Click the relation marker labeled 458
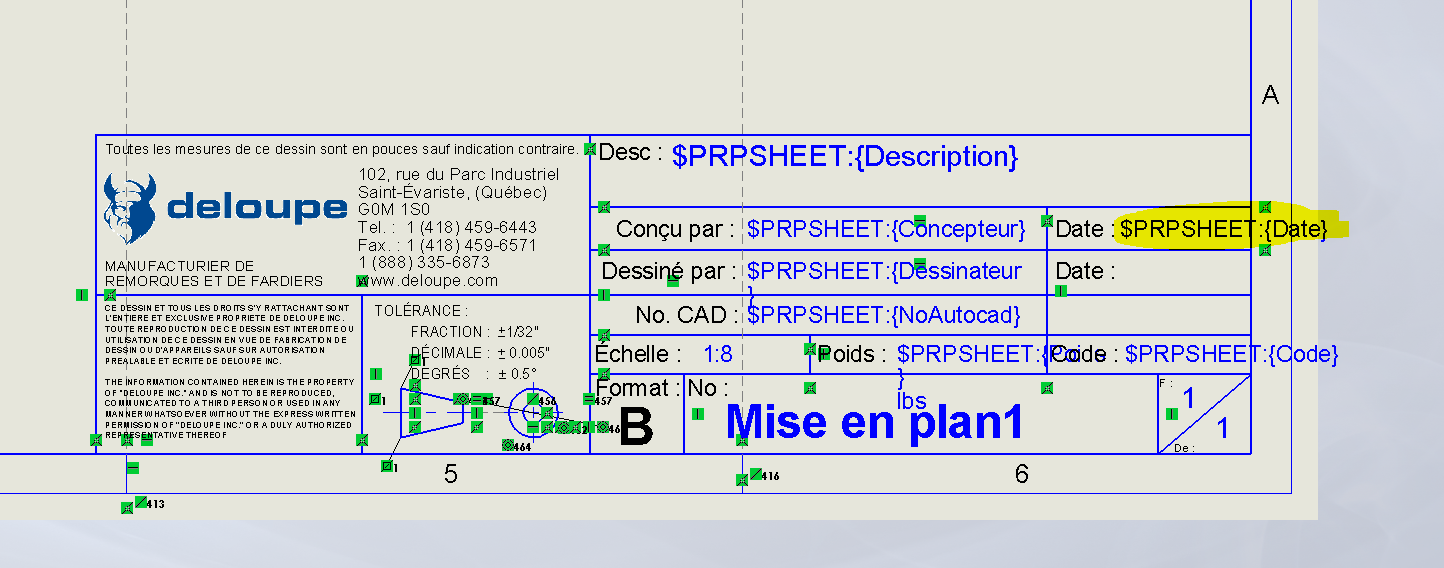The image size is (1444, 568). pyautogui.click(x=534, y=400)
